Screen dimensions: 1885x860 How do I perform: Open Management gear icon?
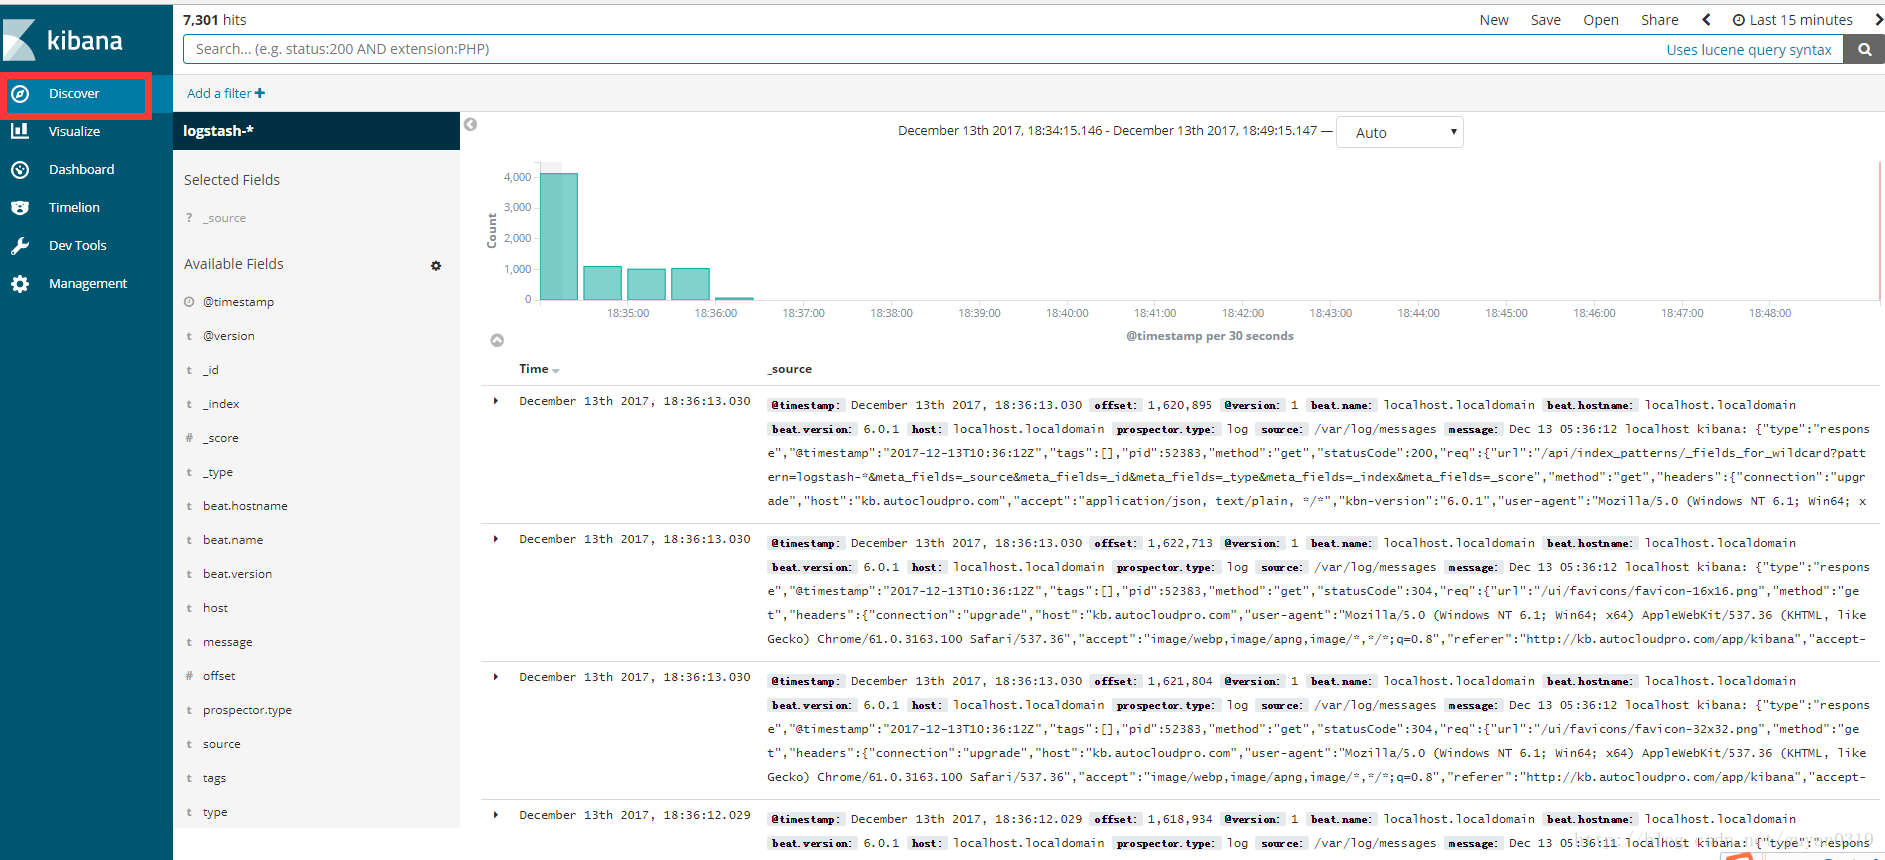coord(20,283)
